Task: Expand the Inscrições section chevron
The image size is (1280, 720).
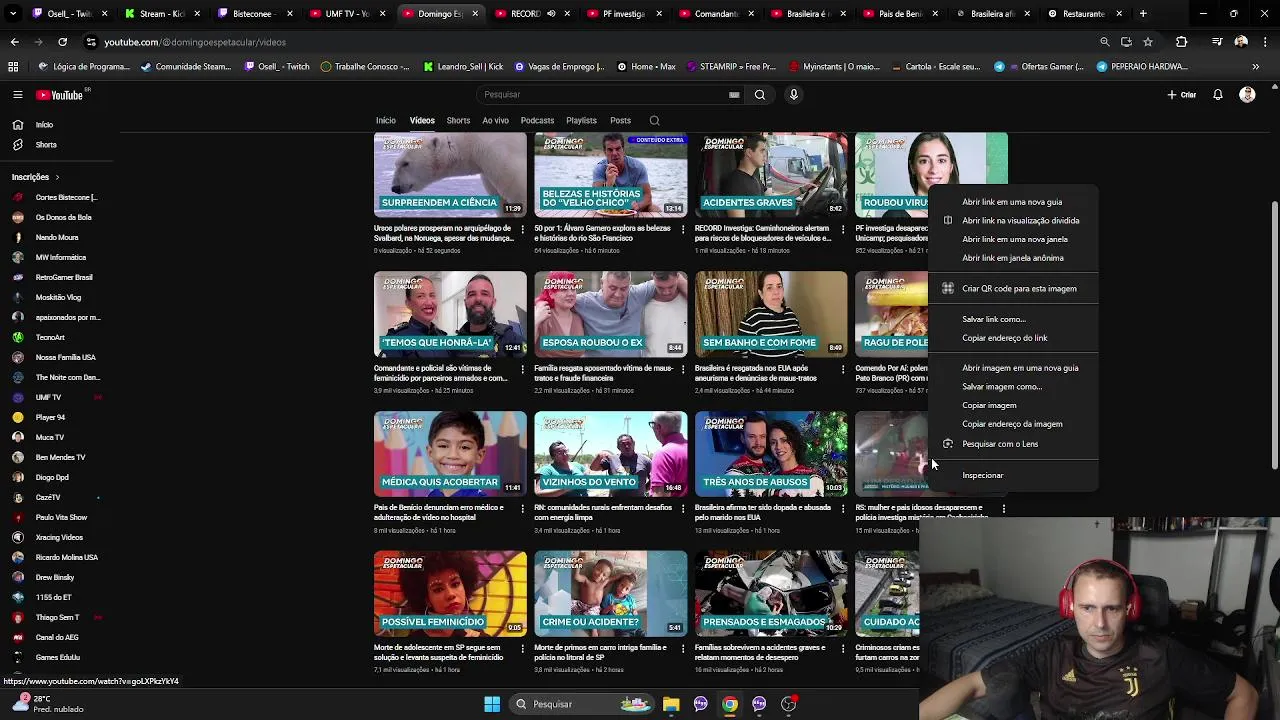Action: click(x=57, y=177)
